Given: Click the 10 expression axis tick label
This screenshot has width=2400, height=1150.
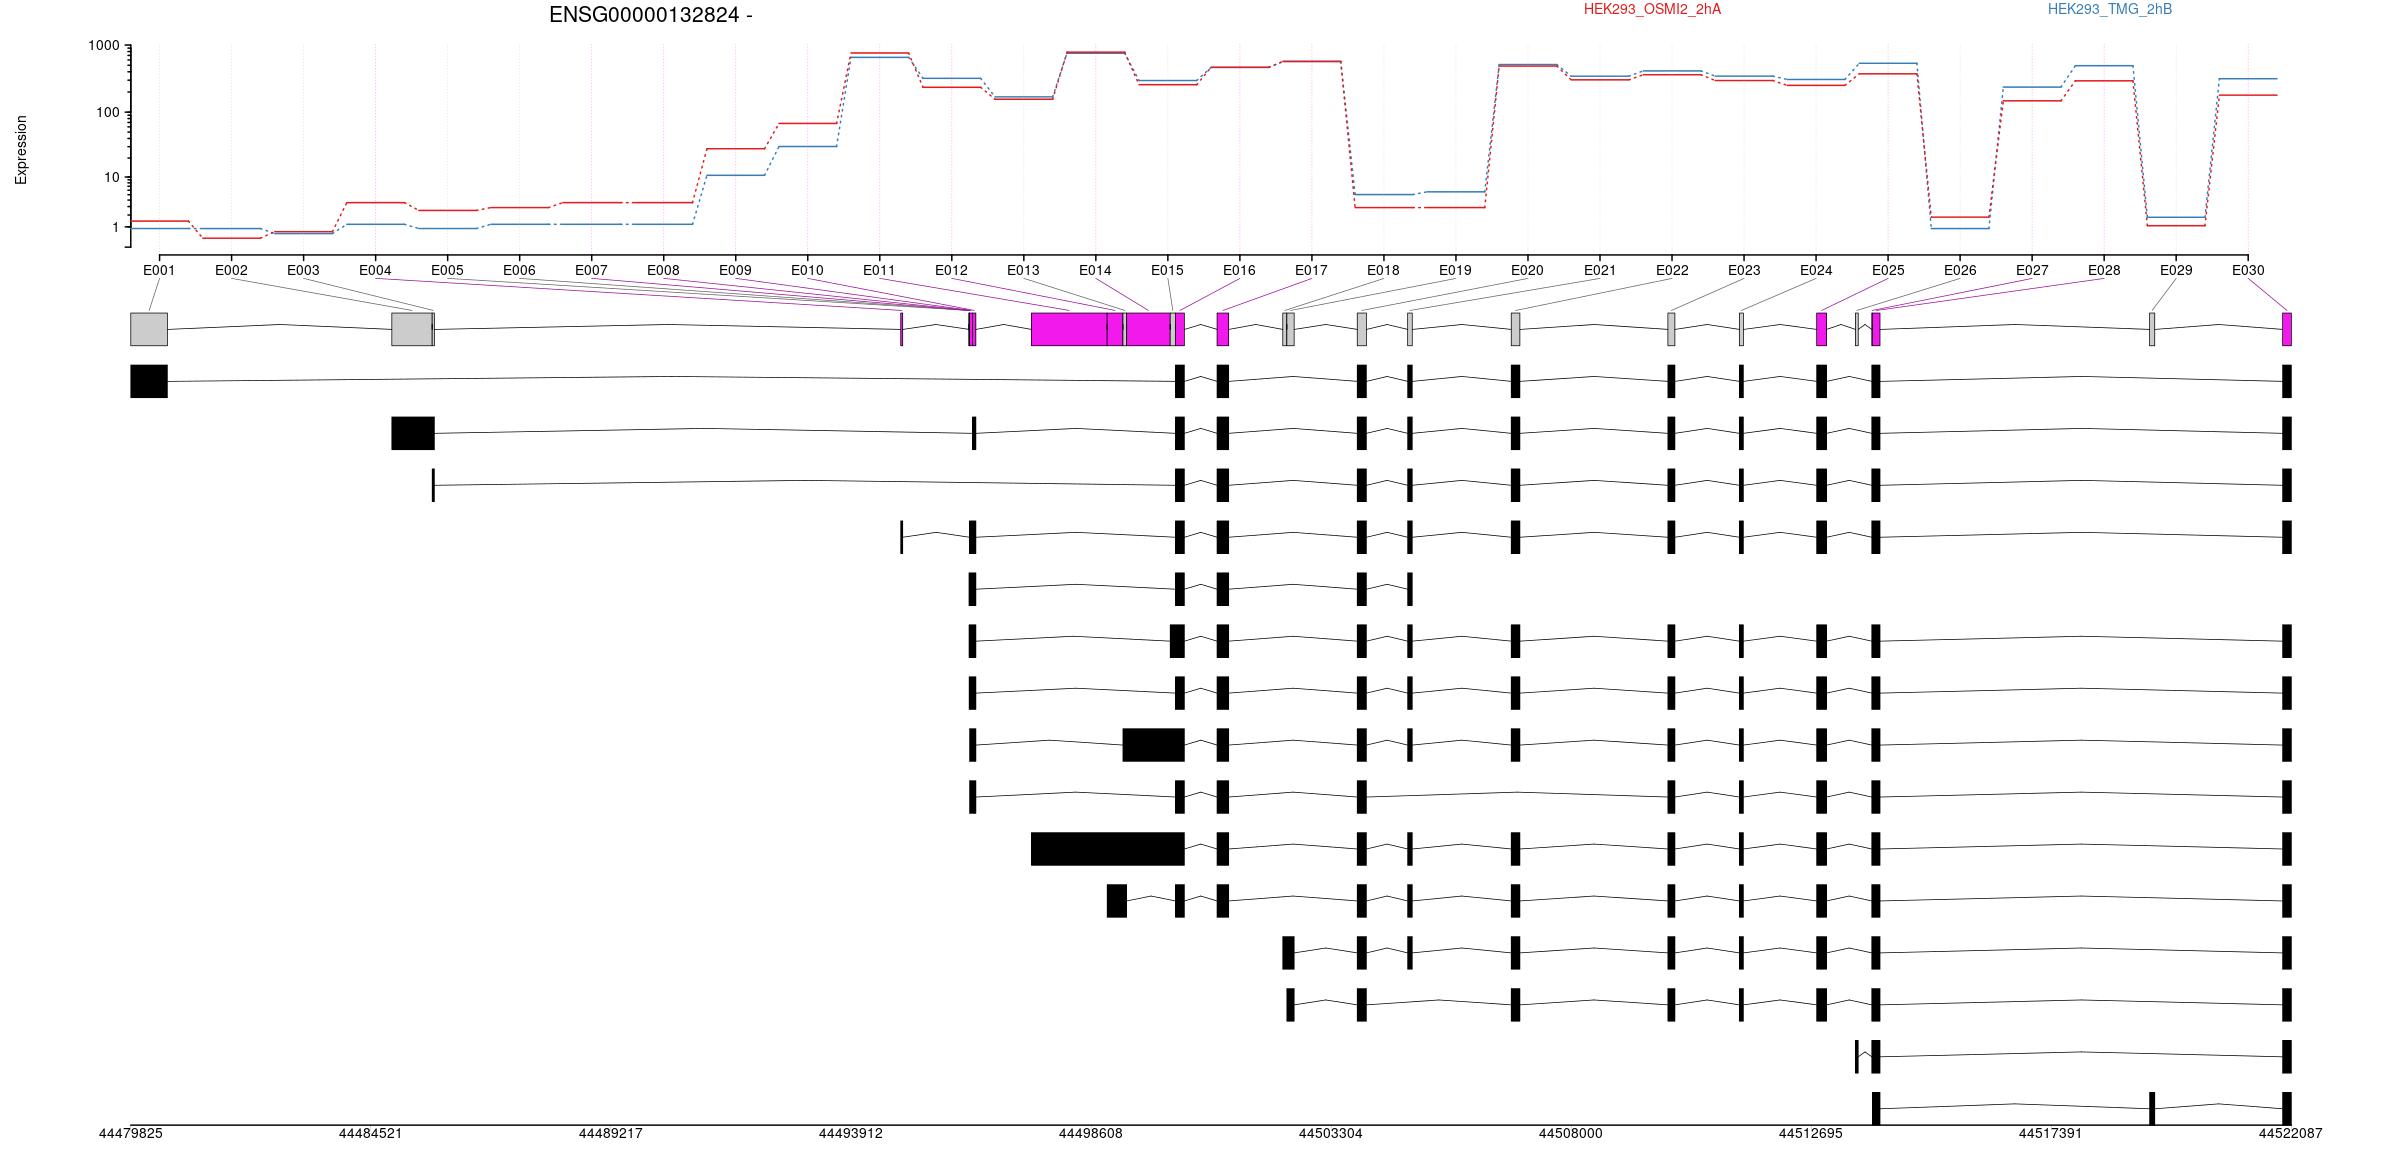Looking at the screenshot, I should pos(112,178).
